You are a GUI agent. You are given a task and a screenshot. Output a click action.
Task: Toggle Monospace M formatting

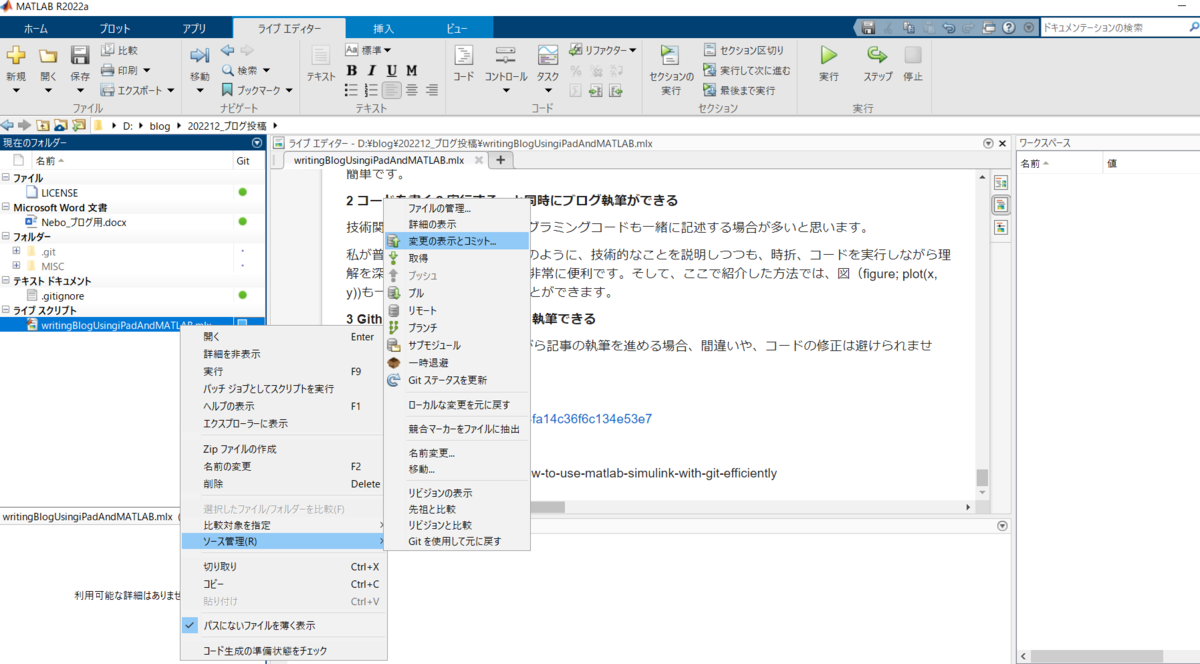[413, 70]
